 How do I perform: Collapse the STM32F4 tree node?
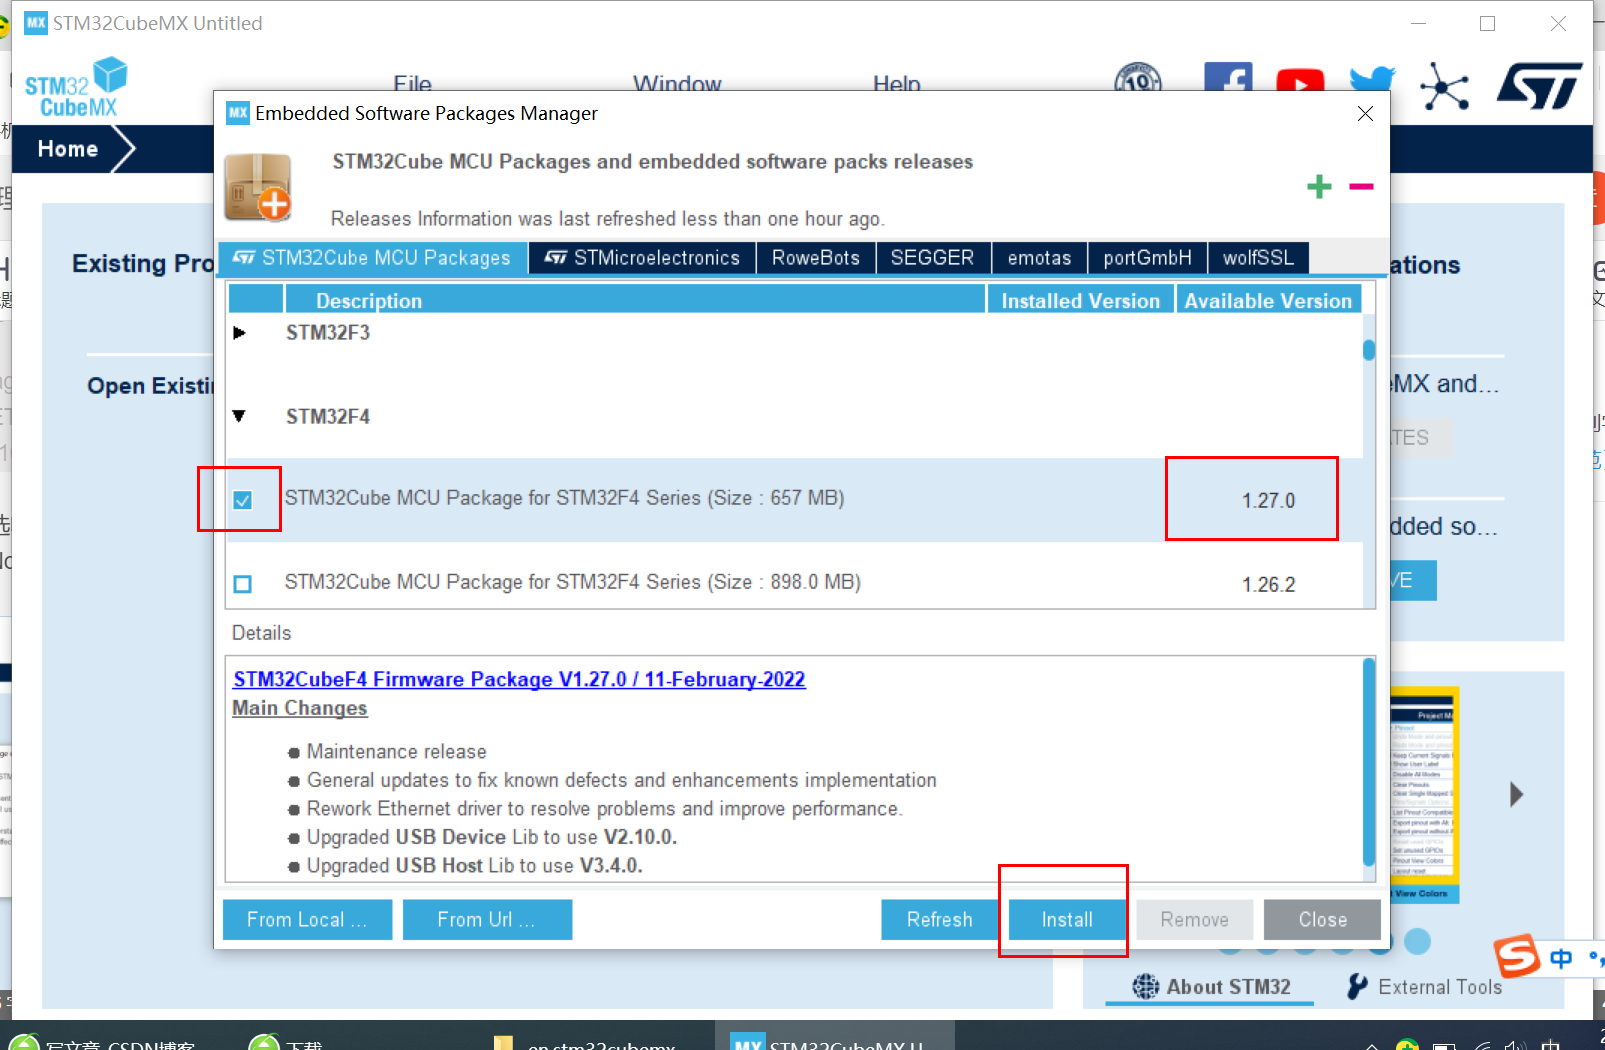pyautogui.click(x=239, y=416)
